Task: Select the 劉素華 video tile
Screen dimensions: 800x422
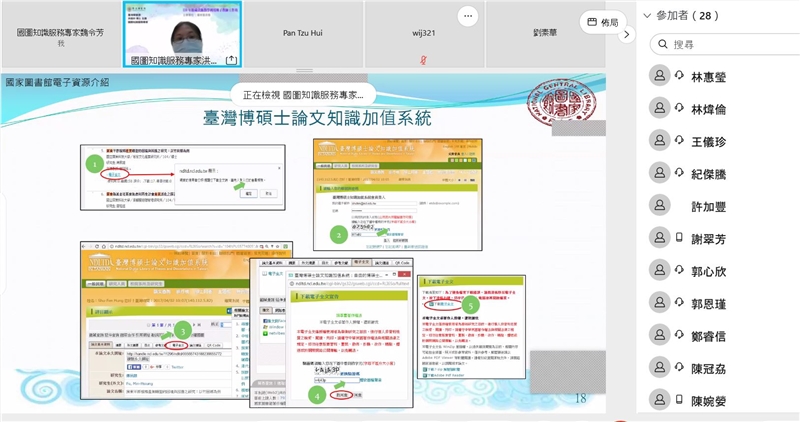Action: (x=545, y=34)
